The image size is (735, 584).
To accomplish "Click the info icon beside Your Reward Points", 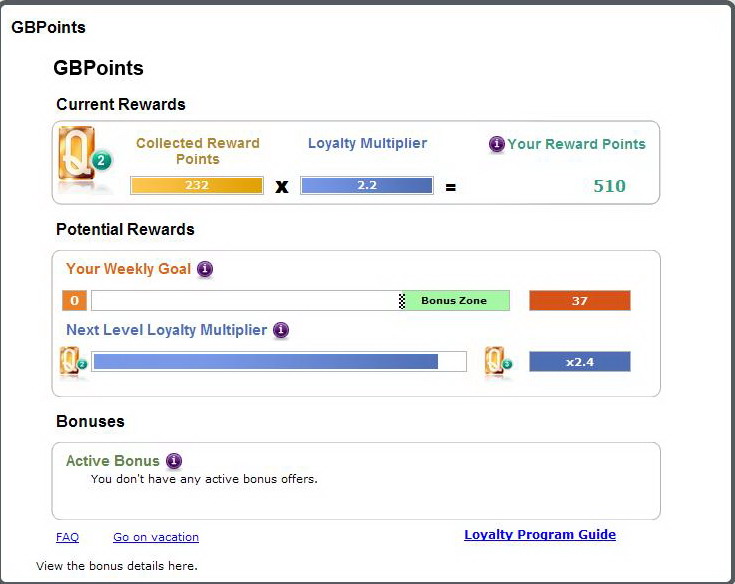I will click(x=496, y=144).
